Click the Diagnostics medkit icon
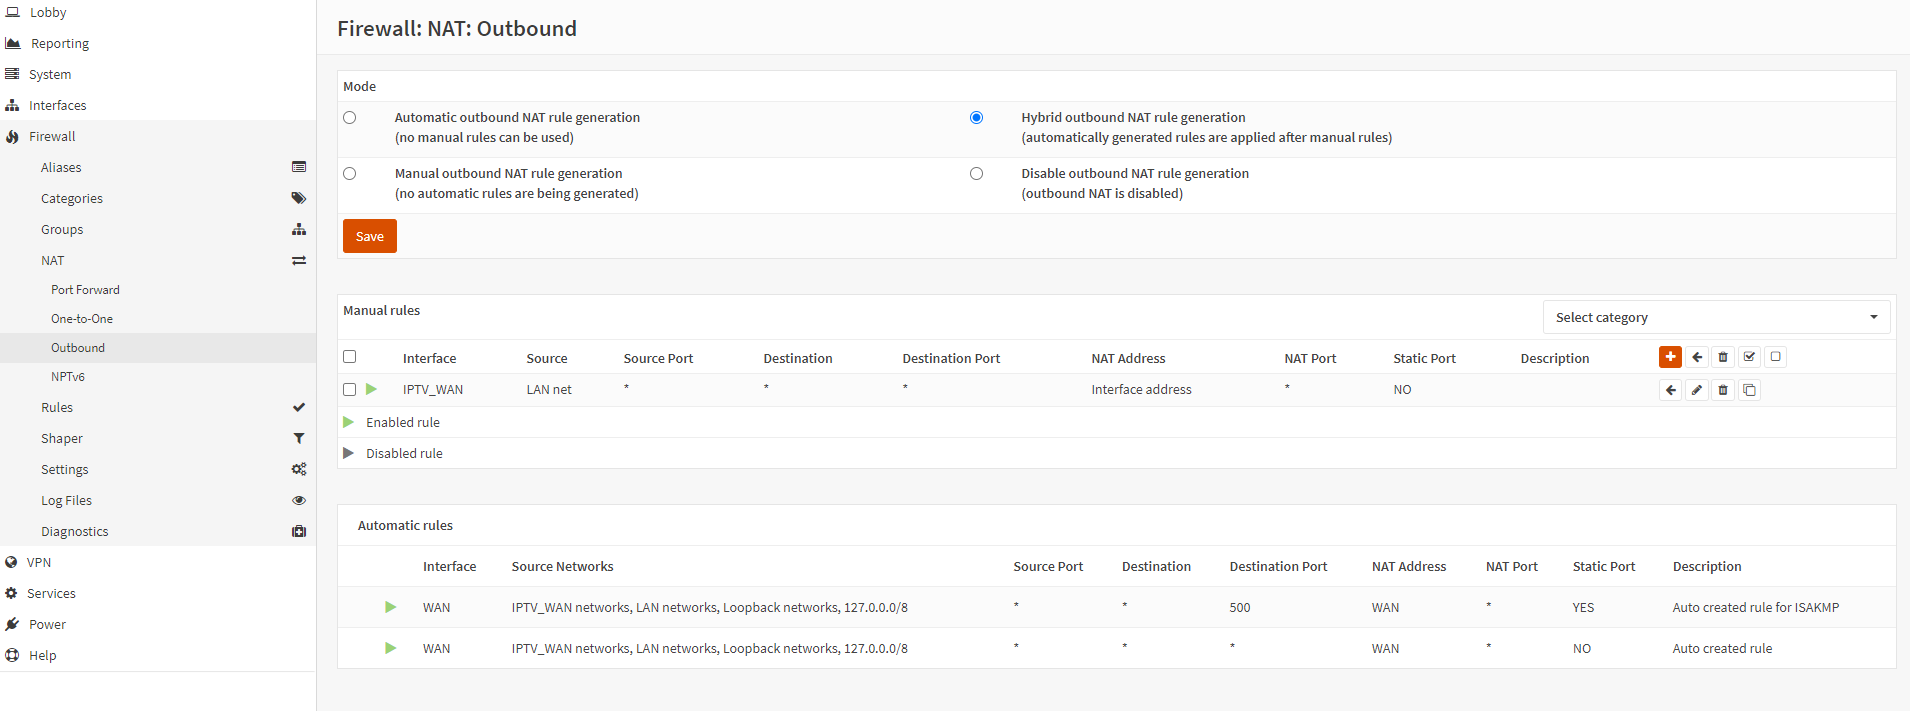Viewport: 1910px width, 711px height. (x=299, y=531)
